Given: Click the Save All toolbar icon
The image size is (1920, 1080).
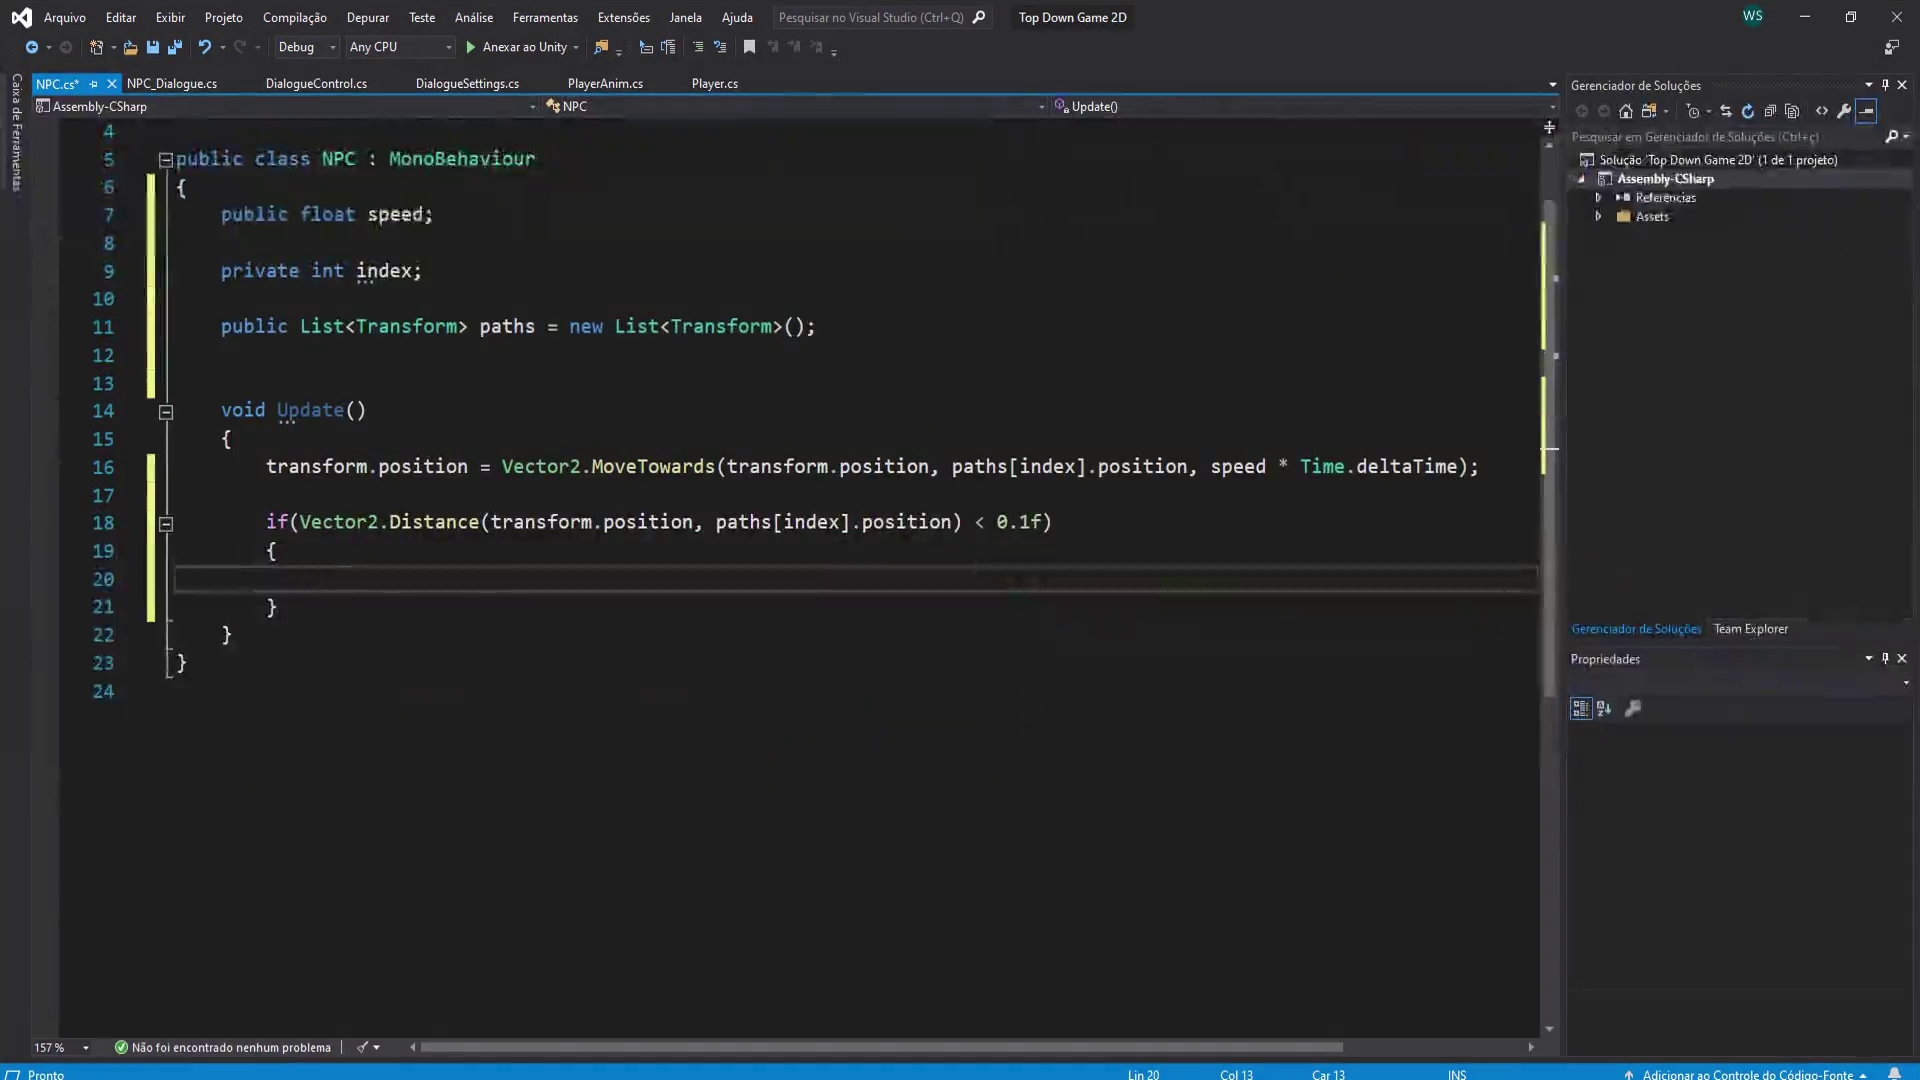Looking at the screenshot, I should [174, 47].
